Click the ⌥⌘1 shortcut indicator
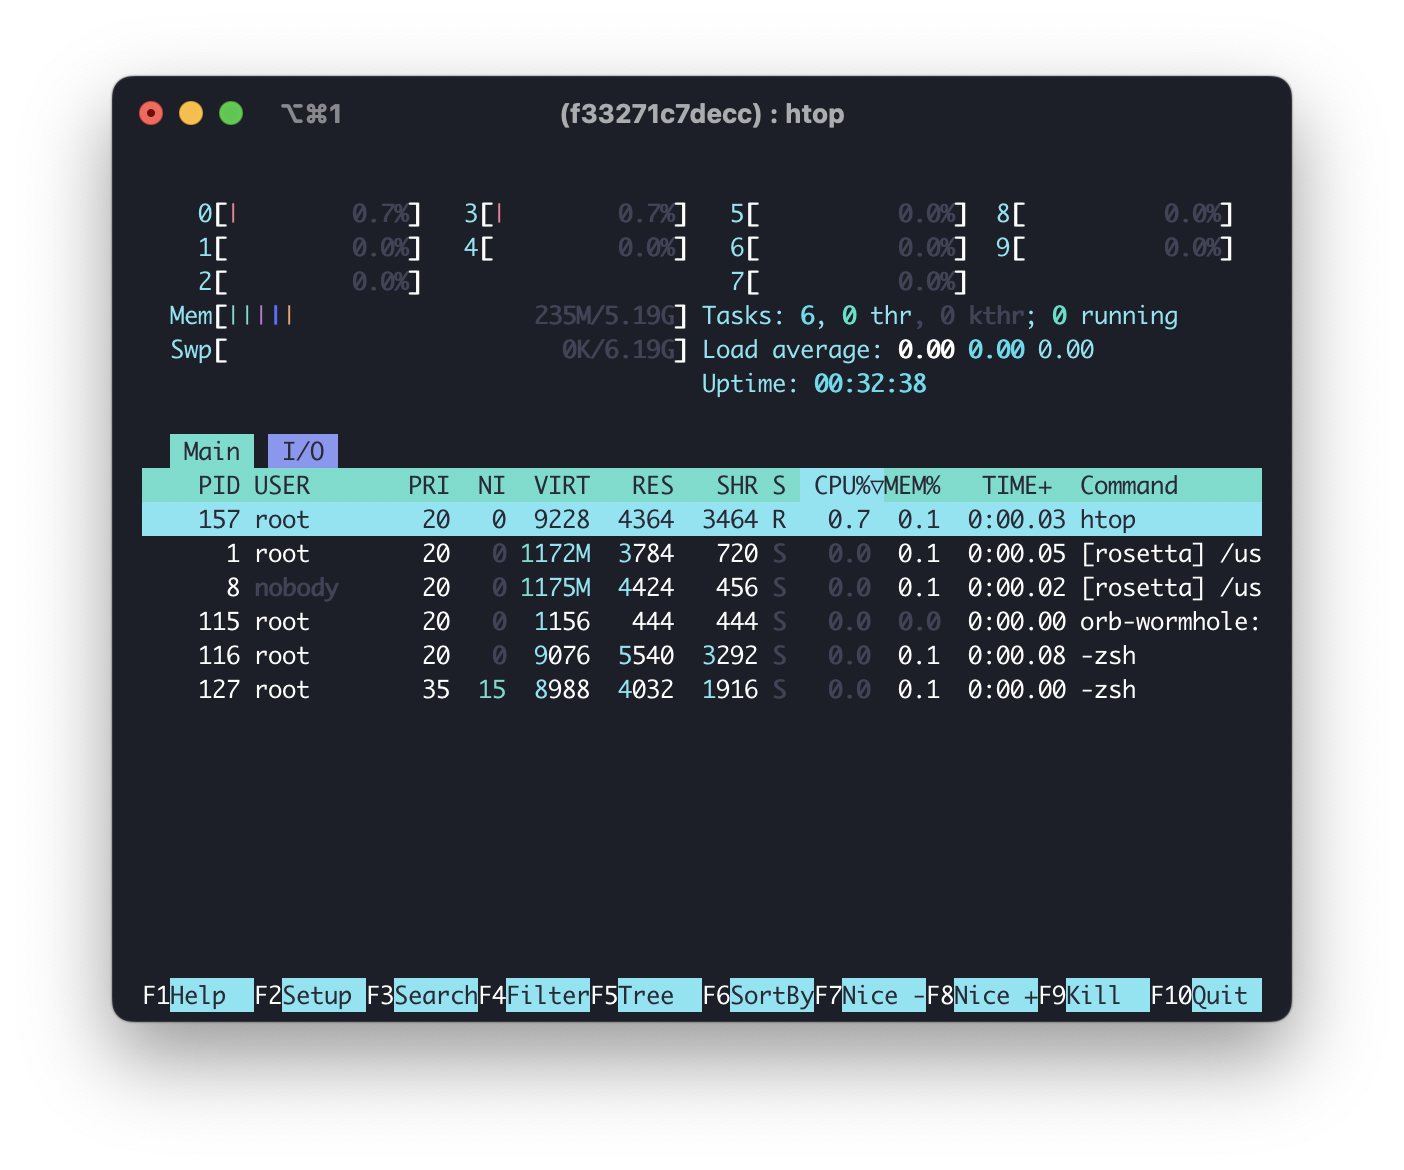This screenshot has height=1170, width=1404. [311, 114]
